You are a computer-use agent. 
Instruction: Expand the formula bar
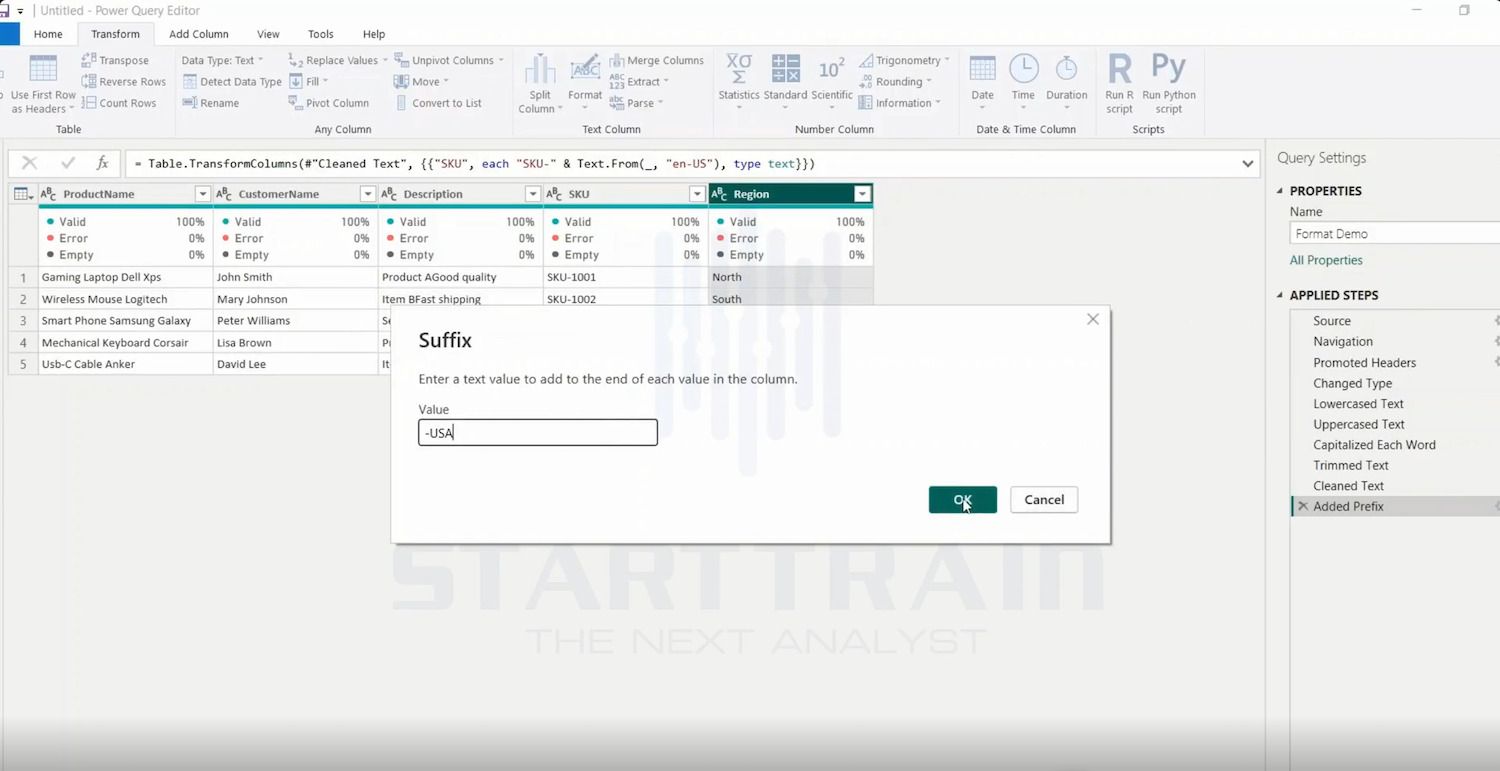[x=1247, y=164]
